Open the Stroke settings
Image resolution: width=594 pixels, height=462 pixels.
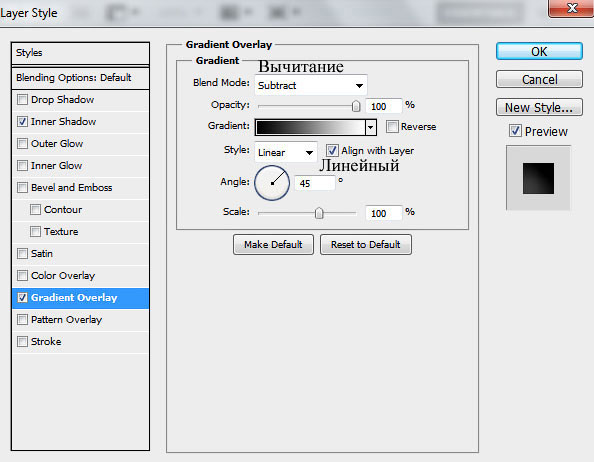[46, 342]
